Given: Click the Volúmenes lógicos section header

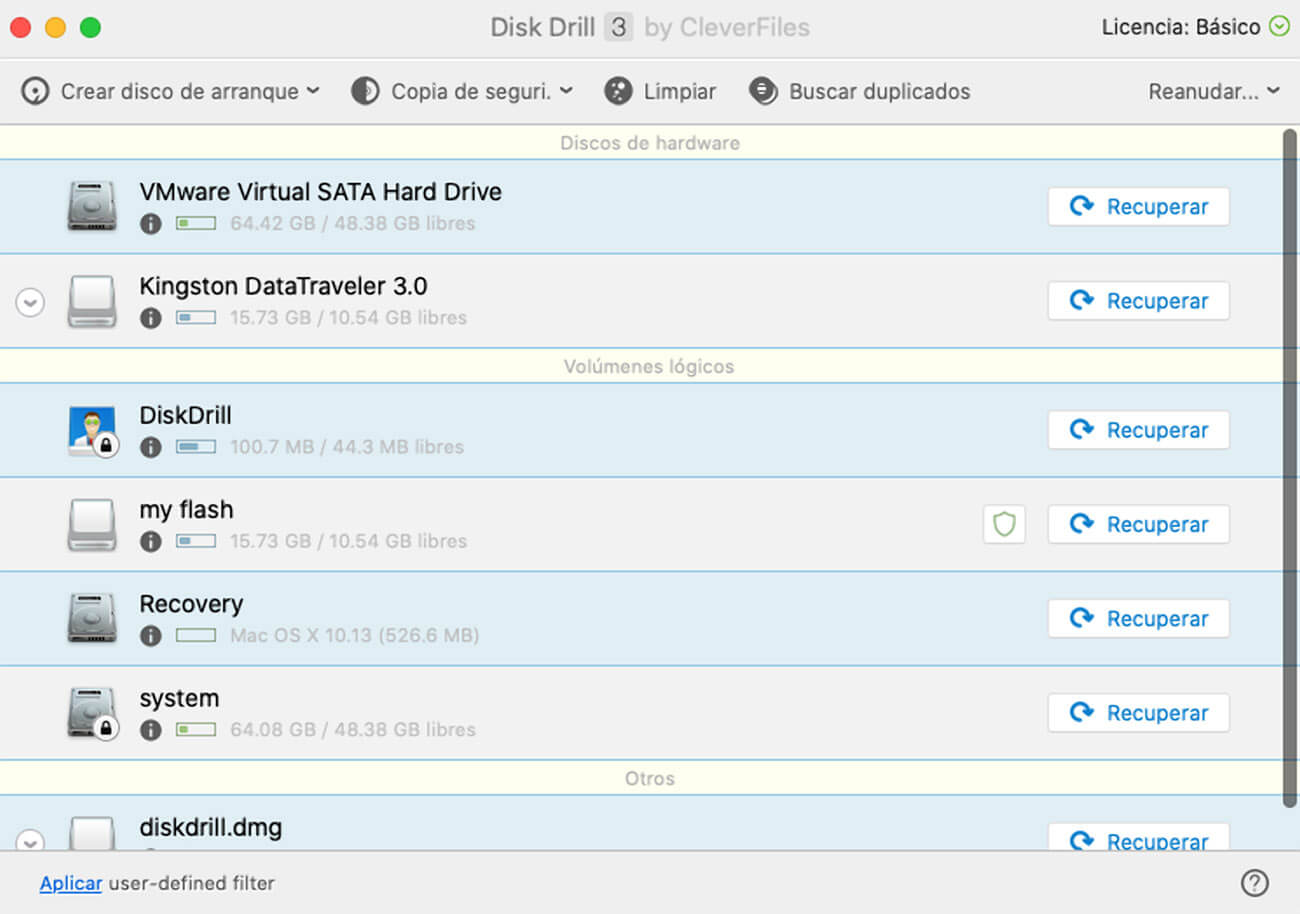Looking at the screenshot, I should pos(649,366).
